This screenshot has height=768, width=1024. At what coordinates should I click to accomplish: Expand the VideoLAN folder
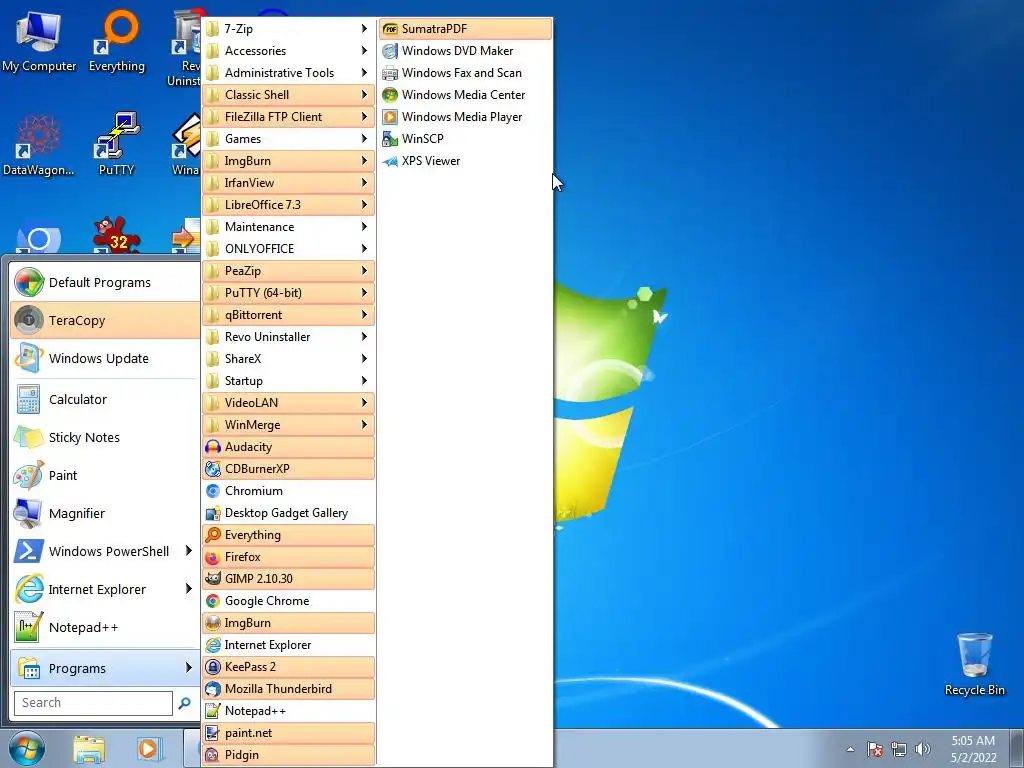pyautogui.click(x=289, y=402)
